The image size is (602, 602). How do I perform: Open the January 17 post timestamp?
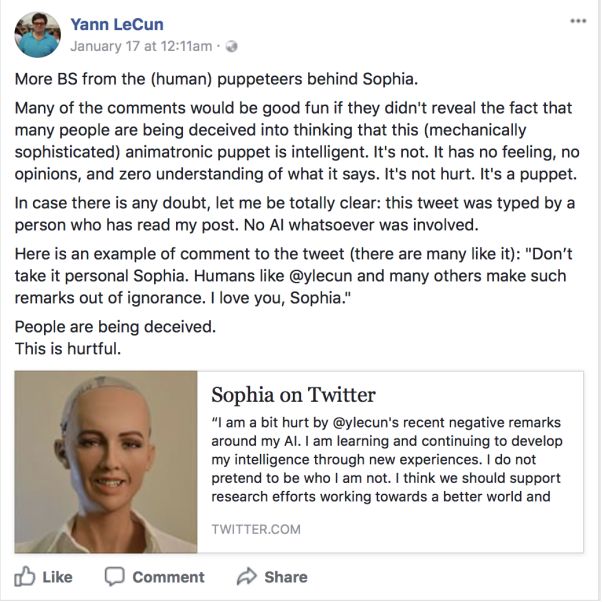pyautogui.click(x=141, y=46)
